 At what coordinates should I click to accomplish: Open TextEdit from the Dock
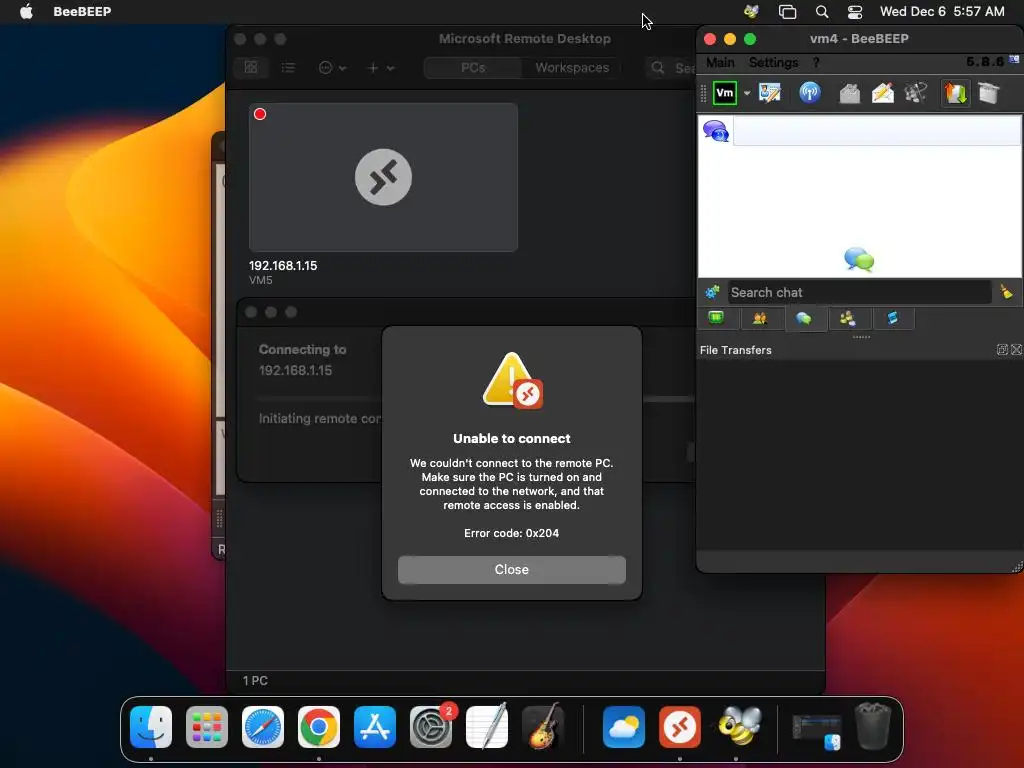[x=487, y=727]
